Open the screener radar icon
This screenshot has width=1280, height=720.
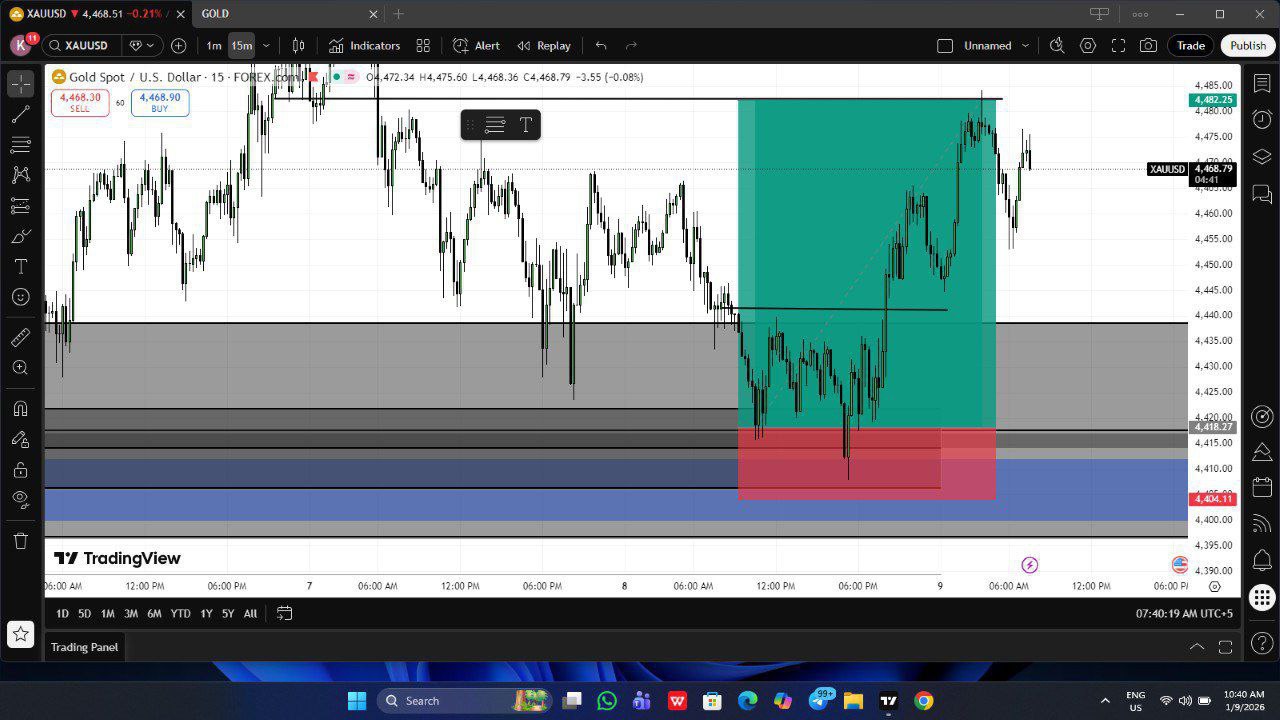point(1262,417)
